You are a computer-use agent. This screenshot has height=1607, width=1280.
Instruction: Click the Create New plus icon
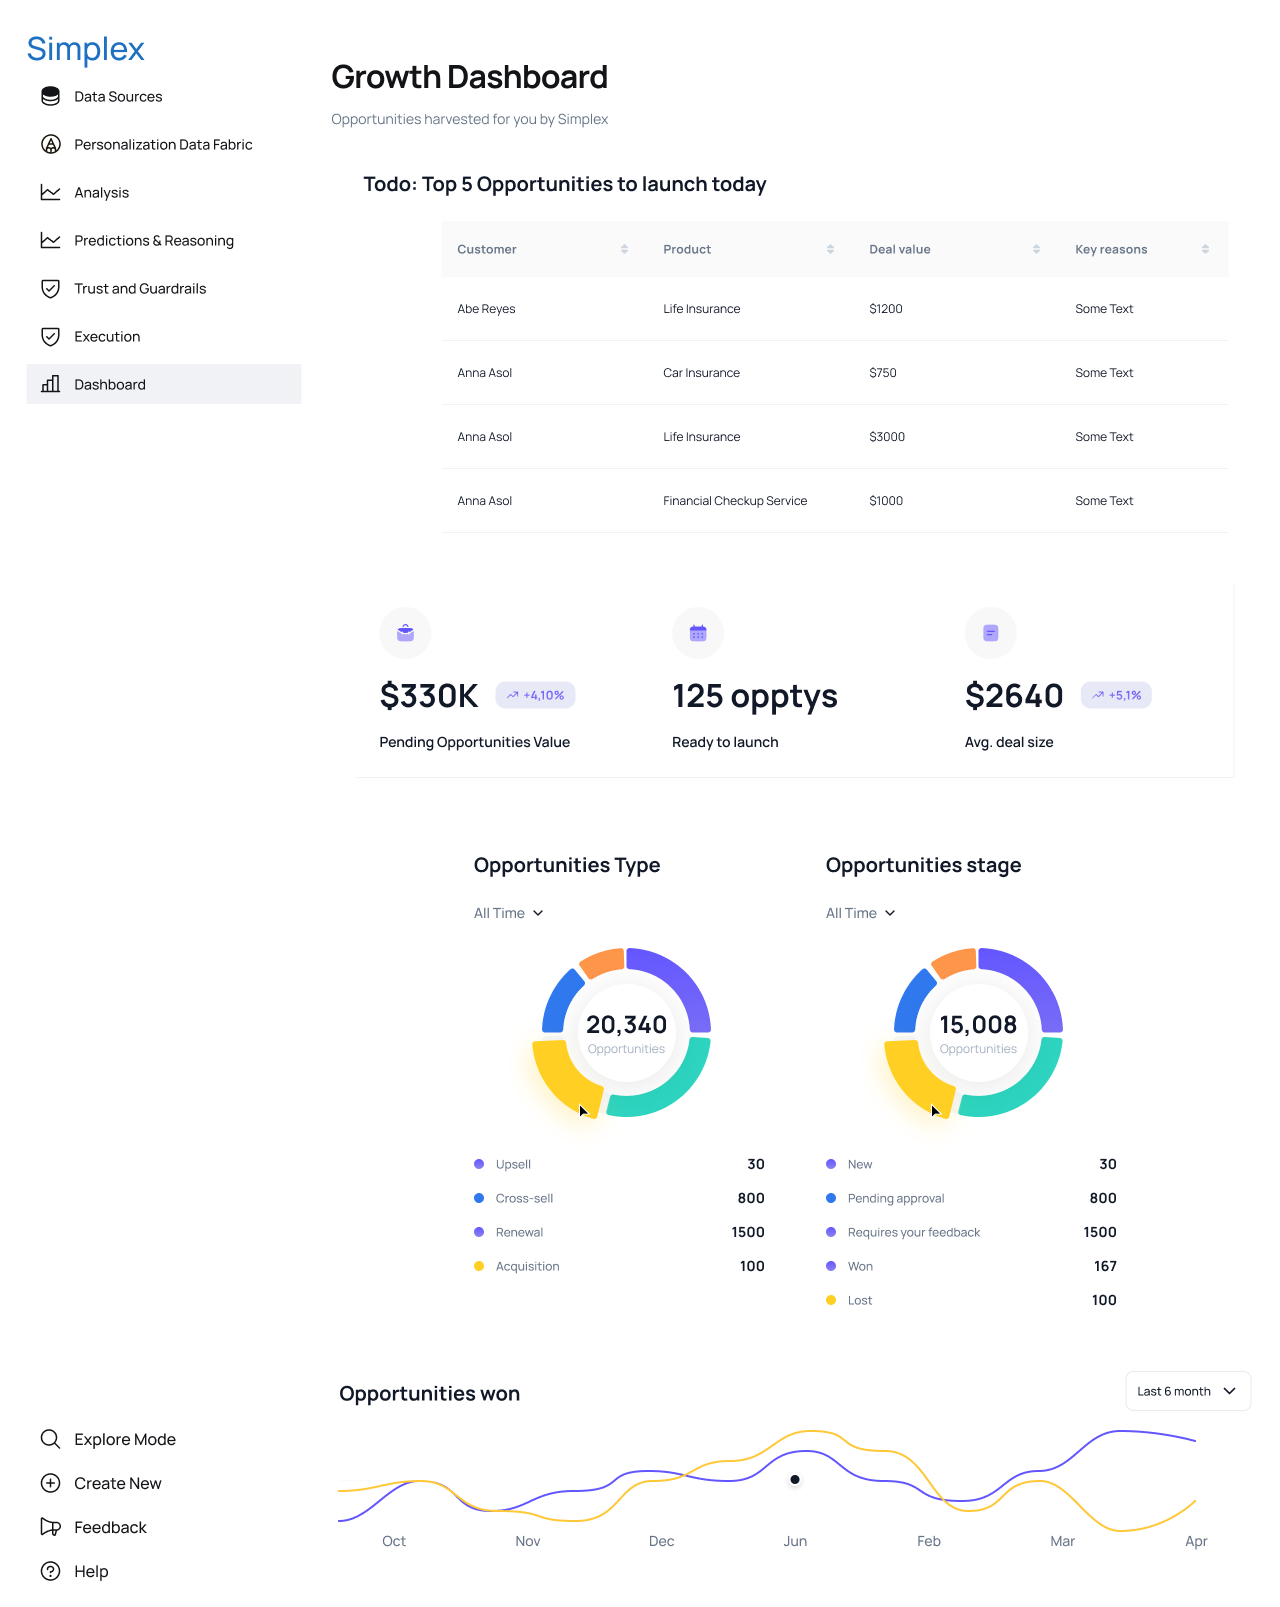[x=50, y=1483]
